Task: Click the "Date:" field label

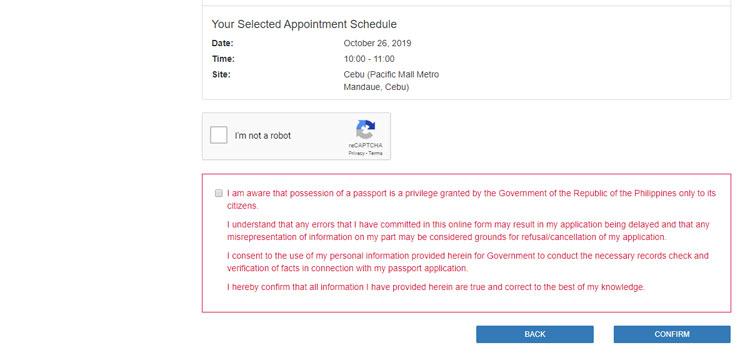Action: point(222,44)
